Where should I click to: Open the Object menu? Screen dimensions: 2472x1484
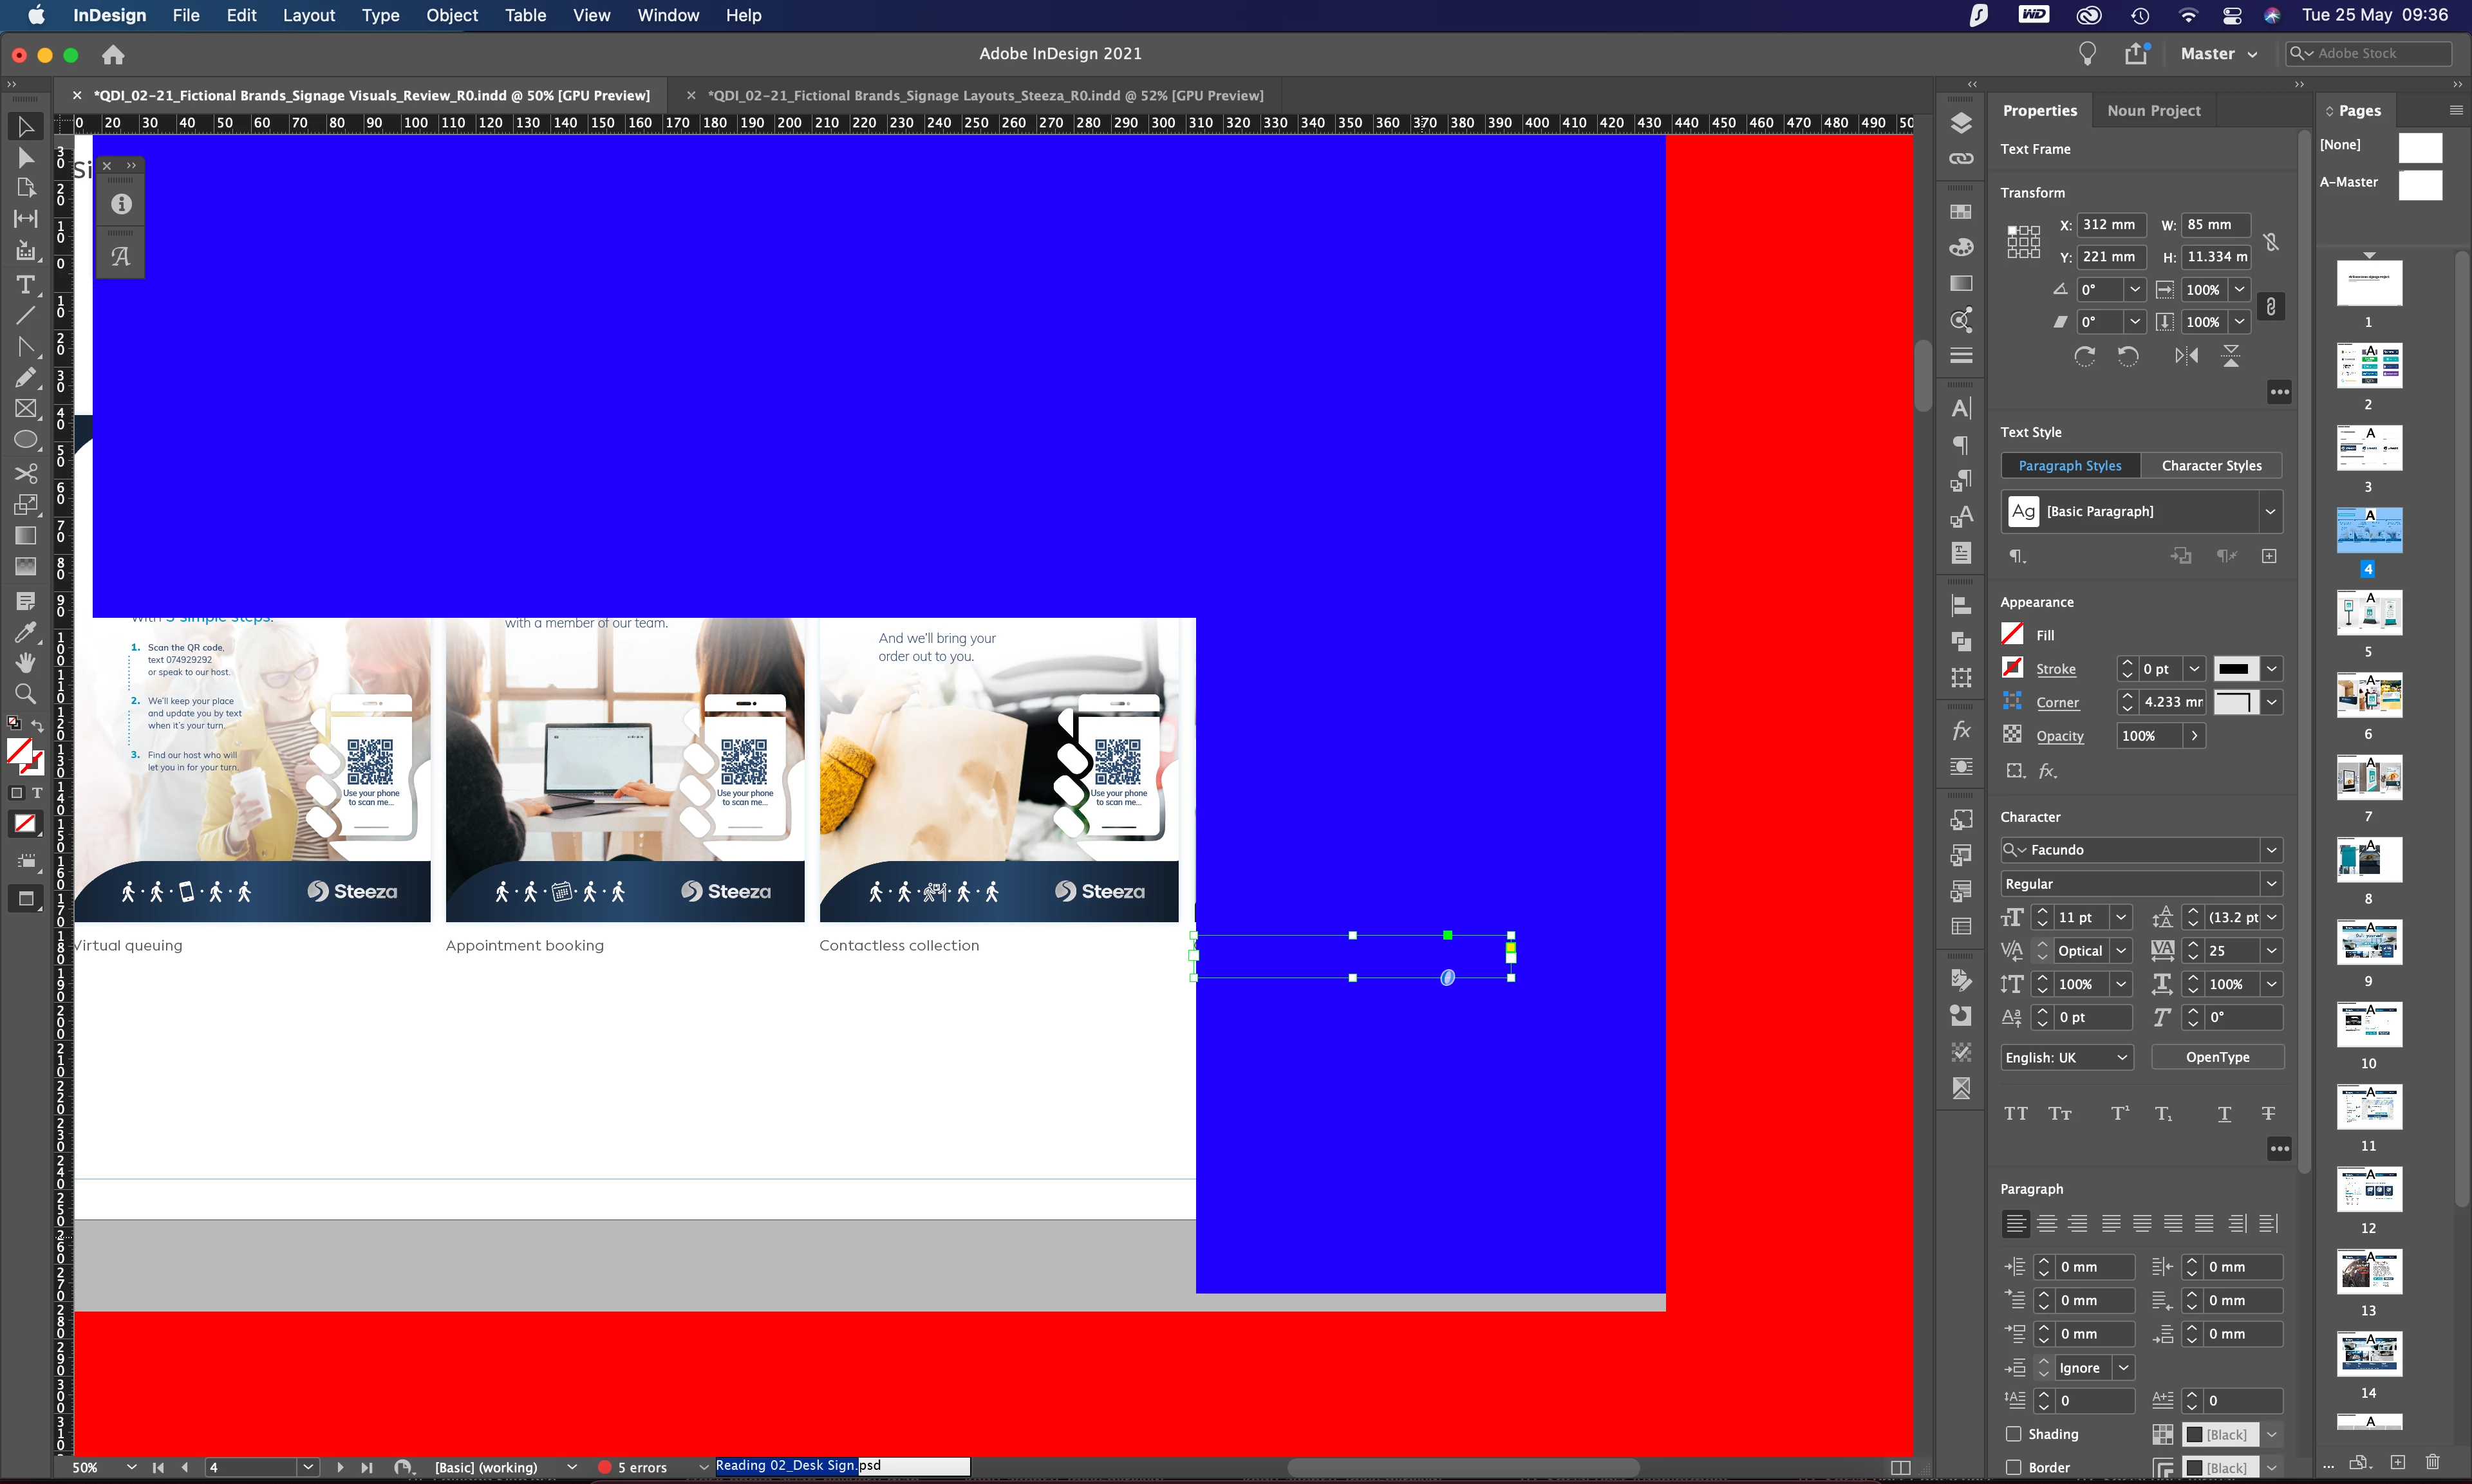click(x=452, y=15)
